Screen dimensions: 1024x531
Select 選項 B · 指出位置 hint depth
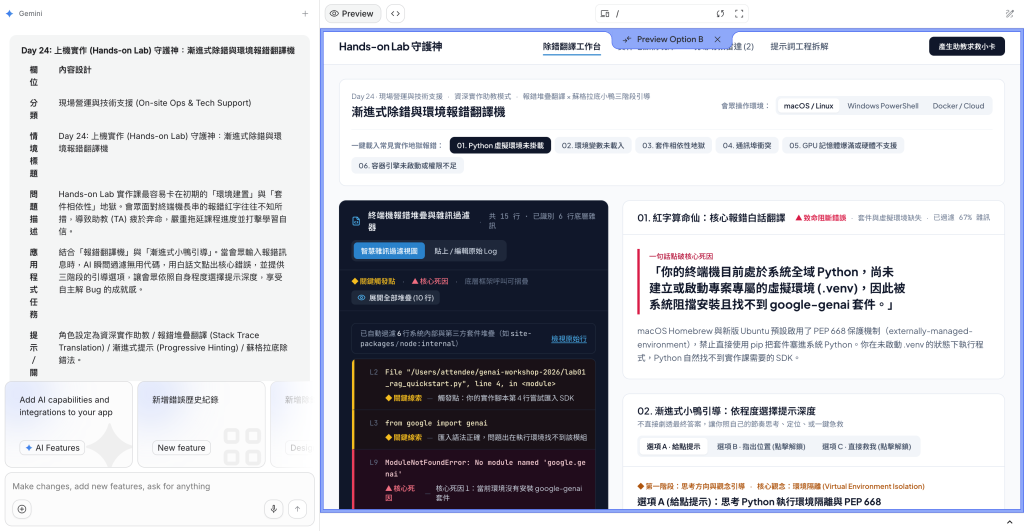click(x=761, y=447)
